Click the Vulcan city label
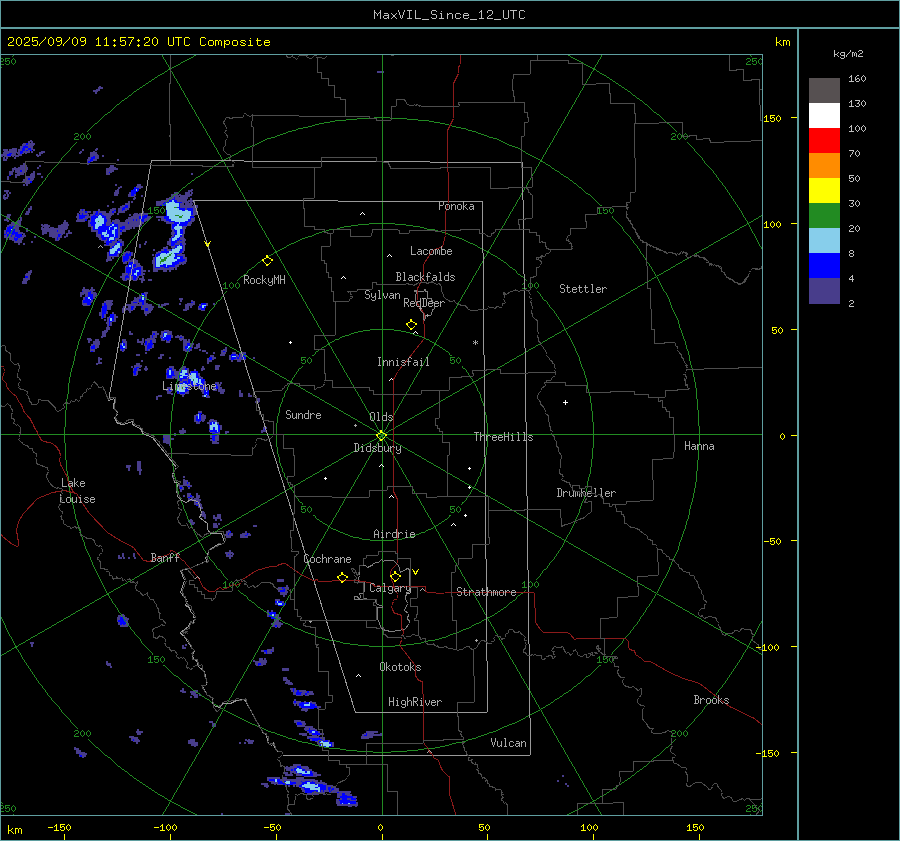This screenshot has height=841, width=900. pos(508,743)
